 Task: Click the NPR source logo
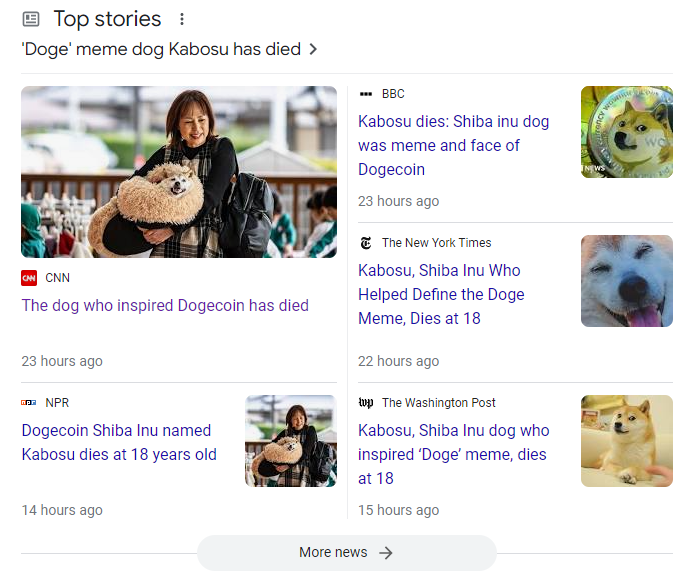(x=29, y=403)
